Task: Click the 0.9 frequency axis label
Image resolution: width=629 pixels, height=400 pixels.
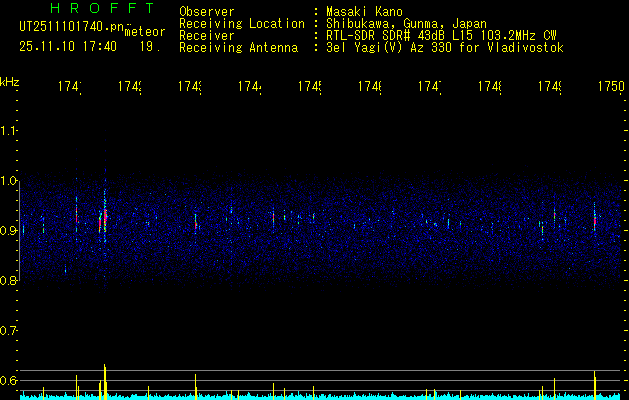Action: point(9,231)
